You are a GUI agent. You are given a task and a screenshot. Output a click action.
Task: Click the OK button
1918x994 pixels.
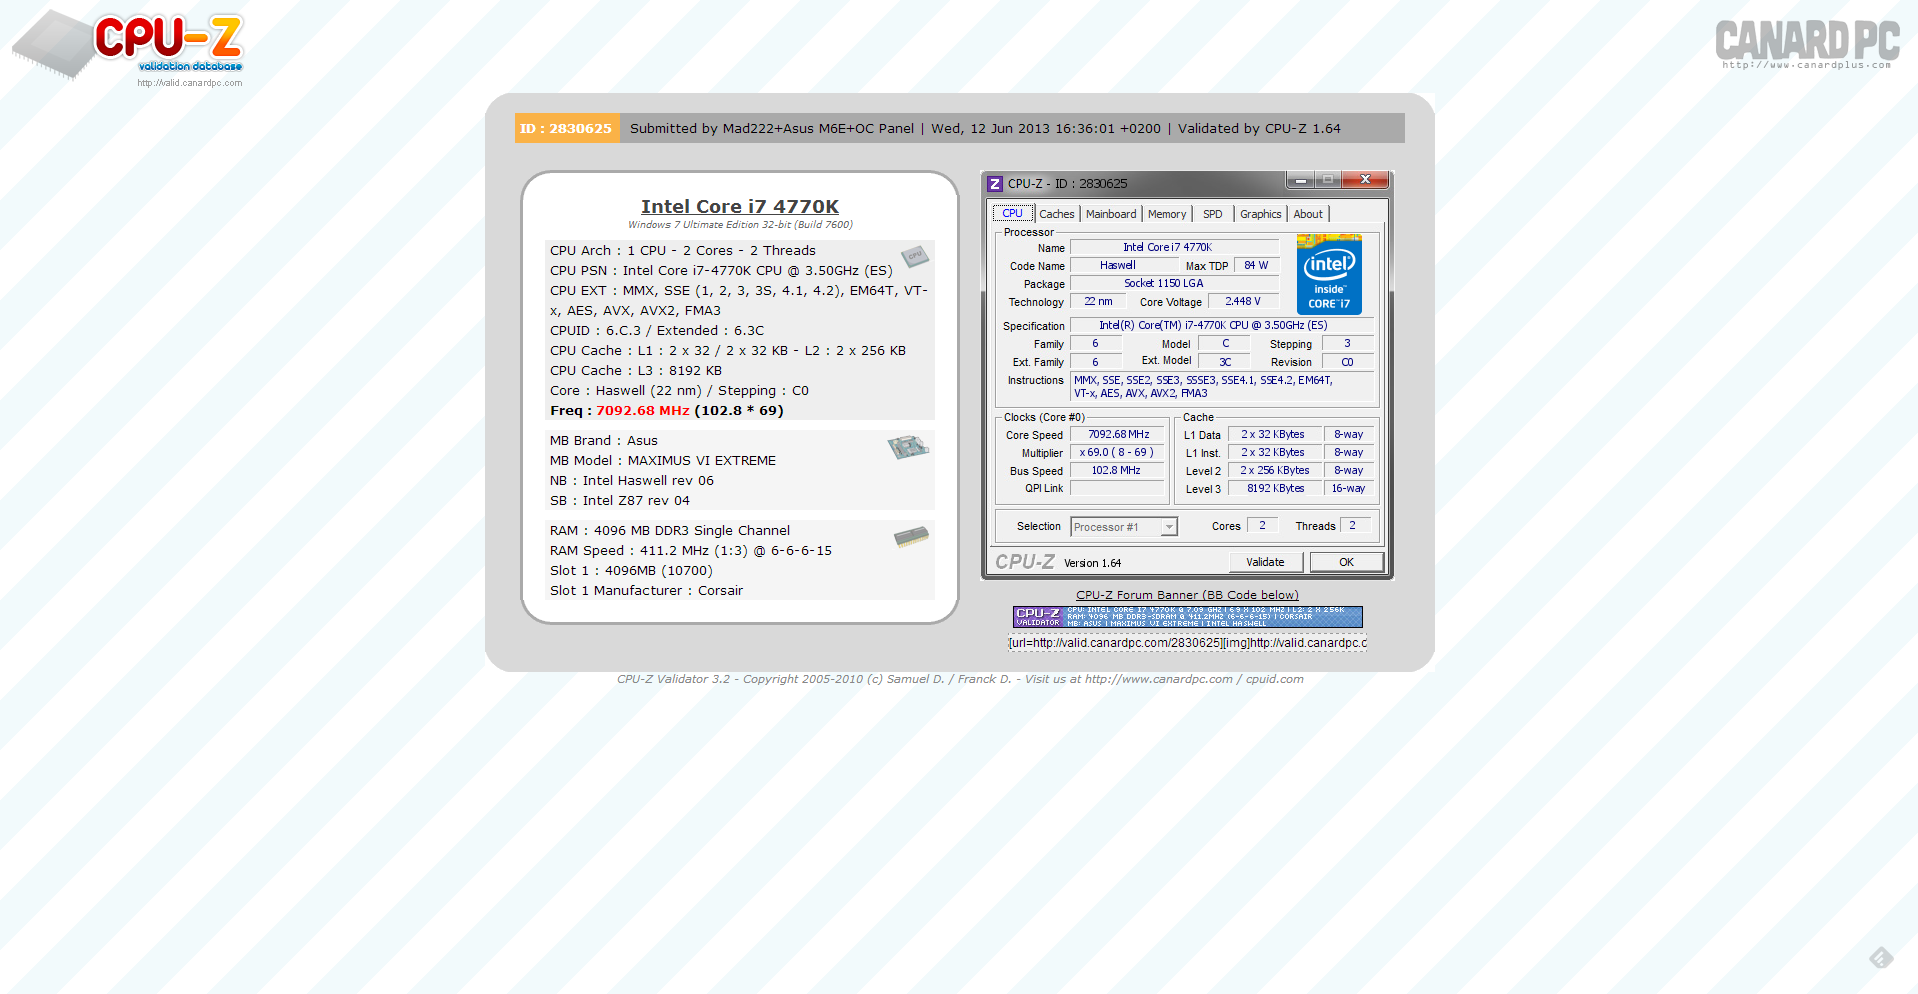[x=1346, y=562]
